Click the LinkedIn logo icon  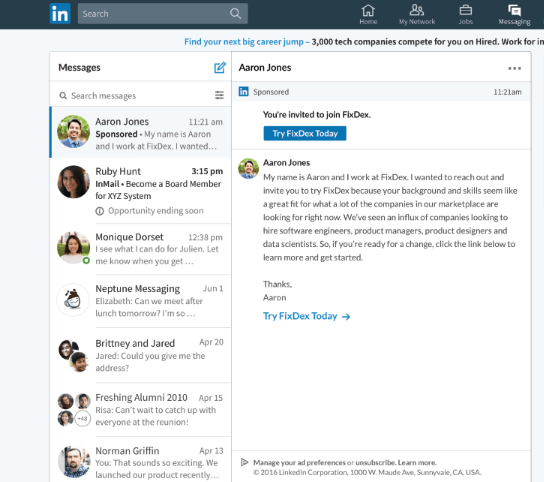[x=60, y=14]
